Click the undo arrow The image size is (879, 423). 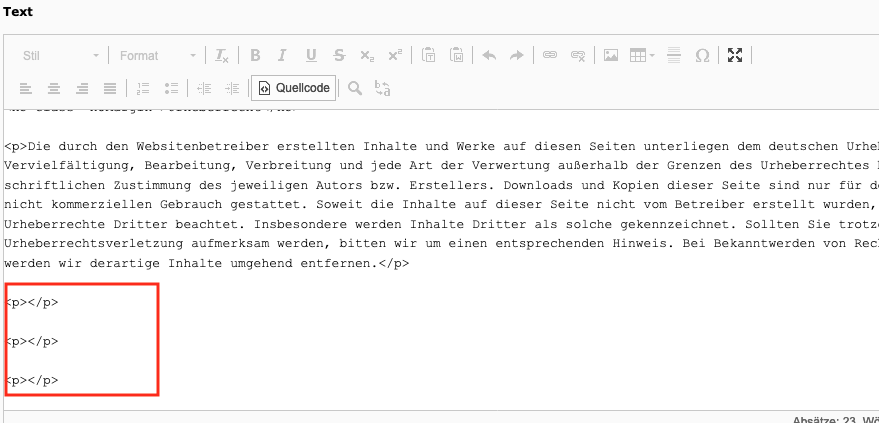tap(489, 55)
